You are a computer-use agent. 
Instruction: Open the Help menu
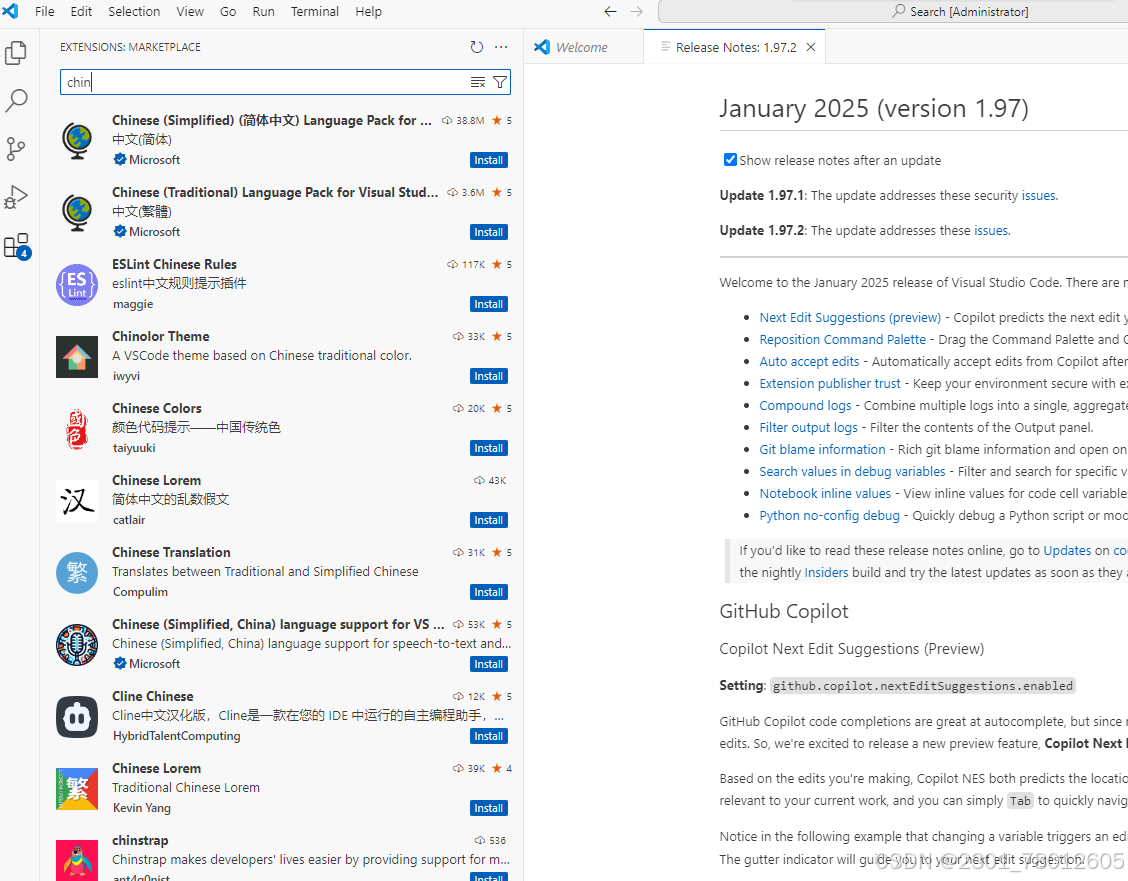point(368,12)
